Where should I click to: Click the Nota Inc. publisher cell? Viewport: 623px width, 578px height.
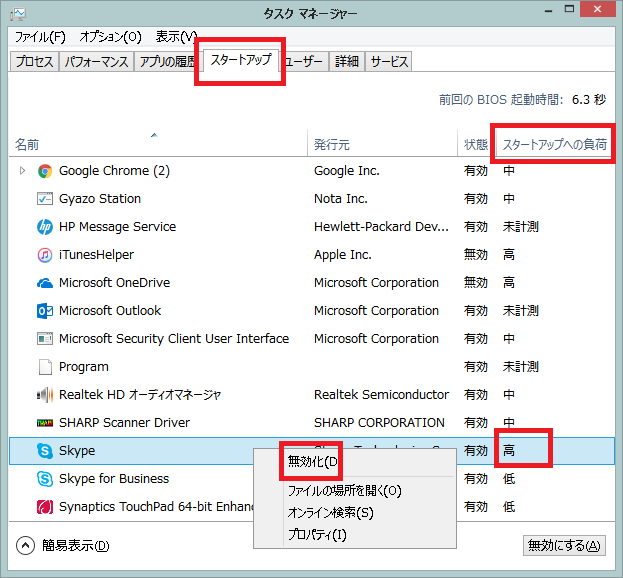click(341, 199)
